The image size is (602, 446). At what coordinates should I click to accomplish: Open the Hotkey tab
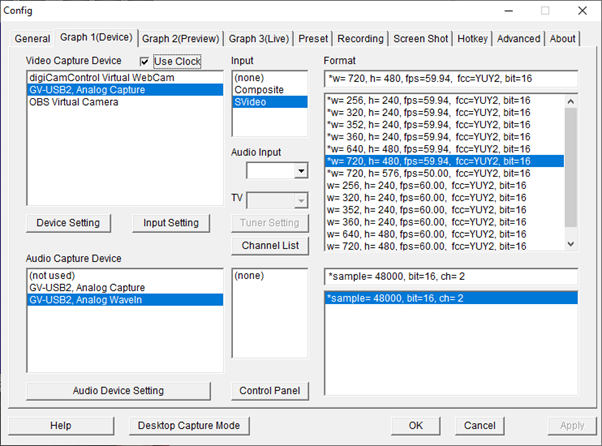coord(473,39)
